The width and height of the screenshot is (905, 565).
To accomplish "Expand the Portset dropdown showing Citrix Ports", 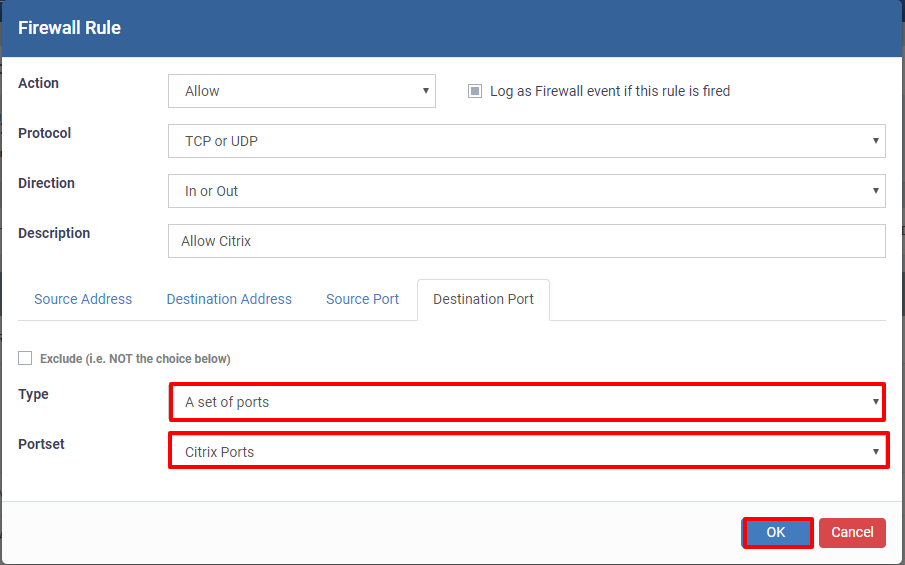I will [x=526, y=451].
